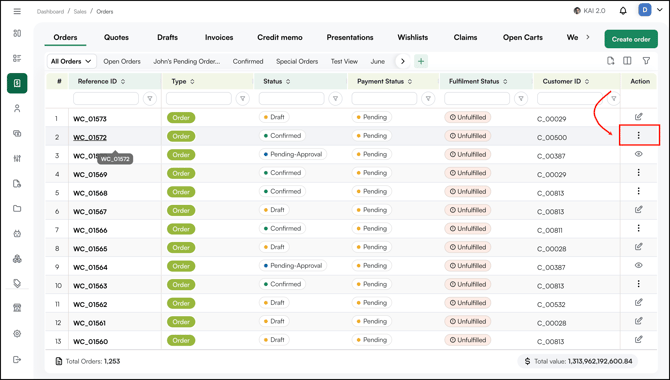Show more top tabs with right chevron

(588, 37)
